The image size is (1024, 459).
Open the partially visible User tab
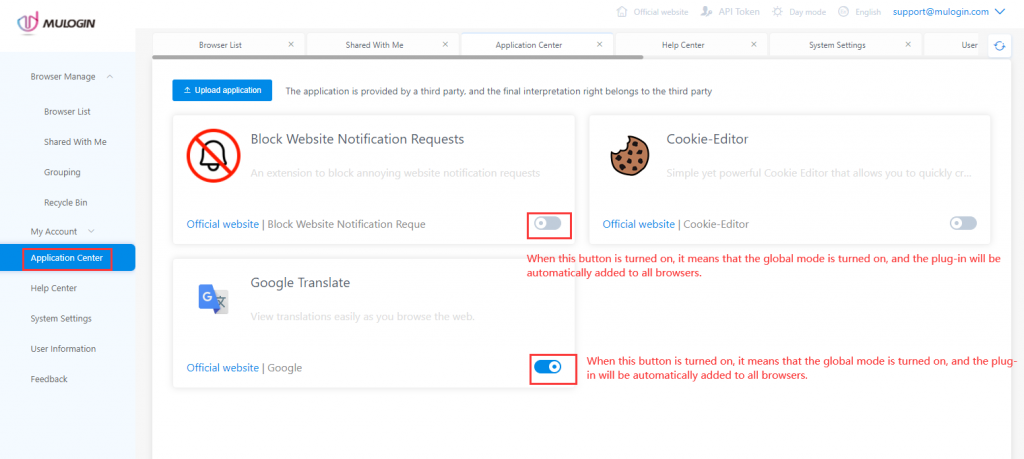(x=969, y=45)
